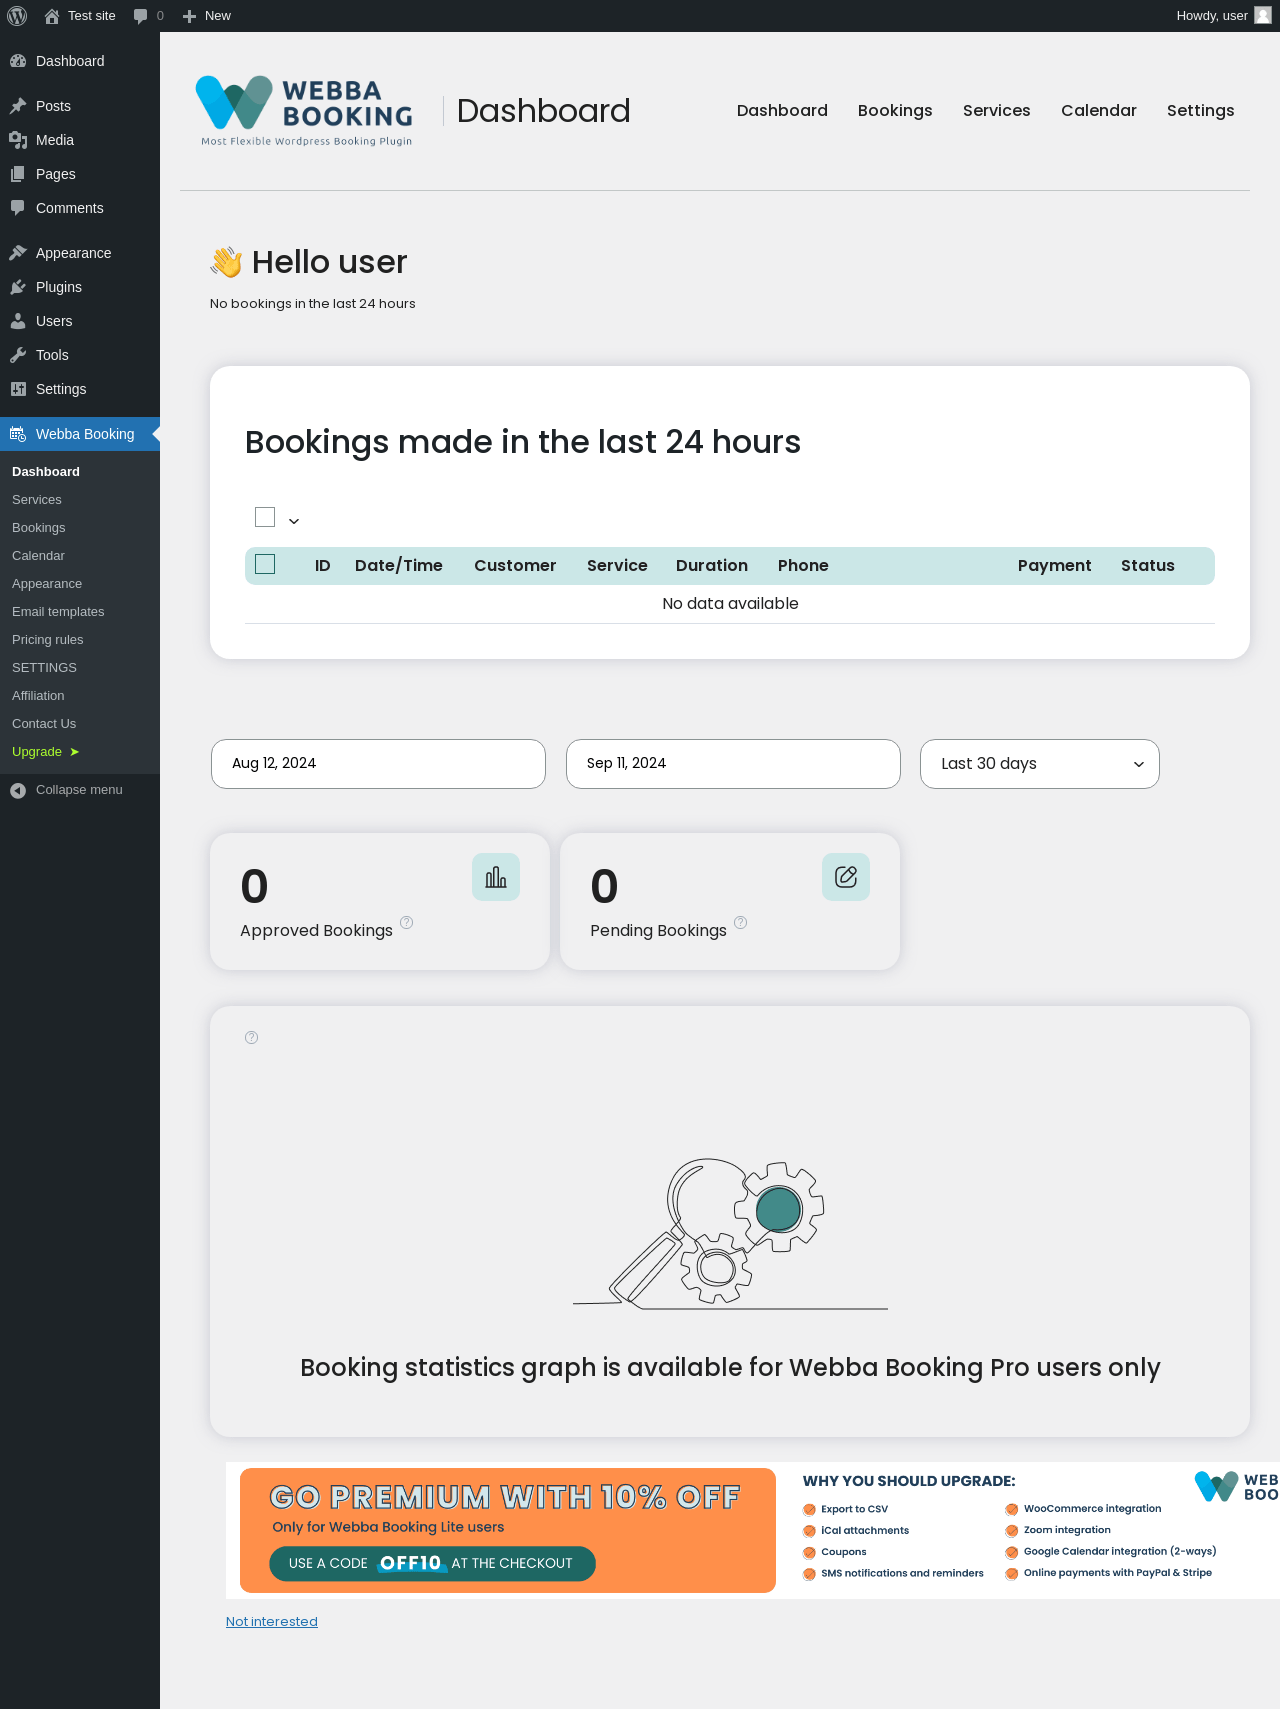Open the Last 30 days dropdown
The width and height of the screenshot is (1280, 1709).
[x=1040, y=764]
